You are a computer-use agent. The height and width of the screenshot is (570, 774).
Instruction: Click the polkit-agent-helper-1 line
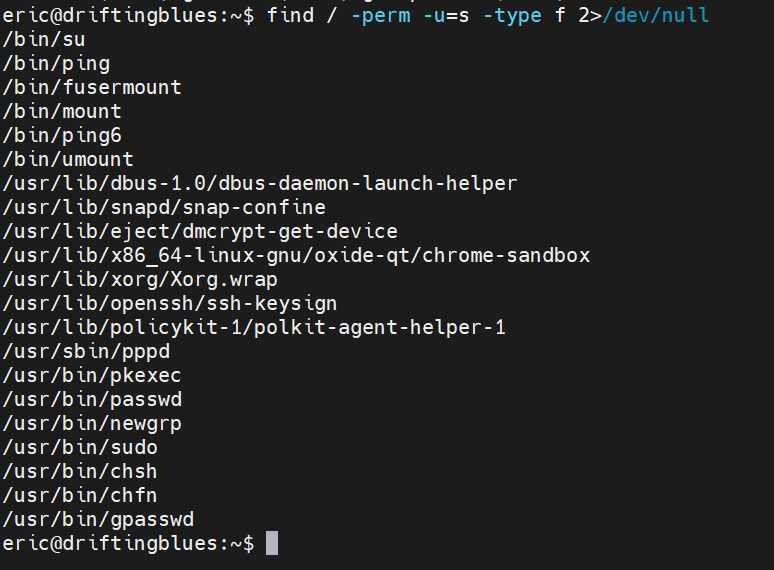coord(254,328)
